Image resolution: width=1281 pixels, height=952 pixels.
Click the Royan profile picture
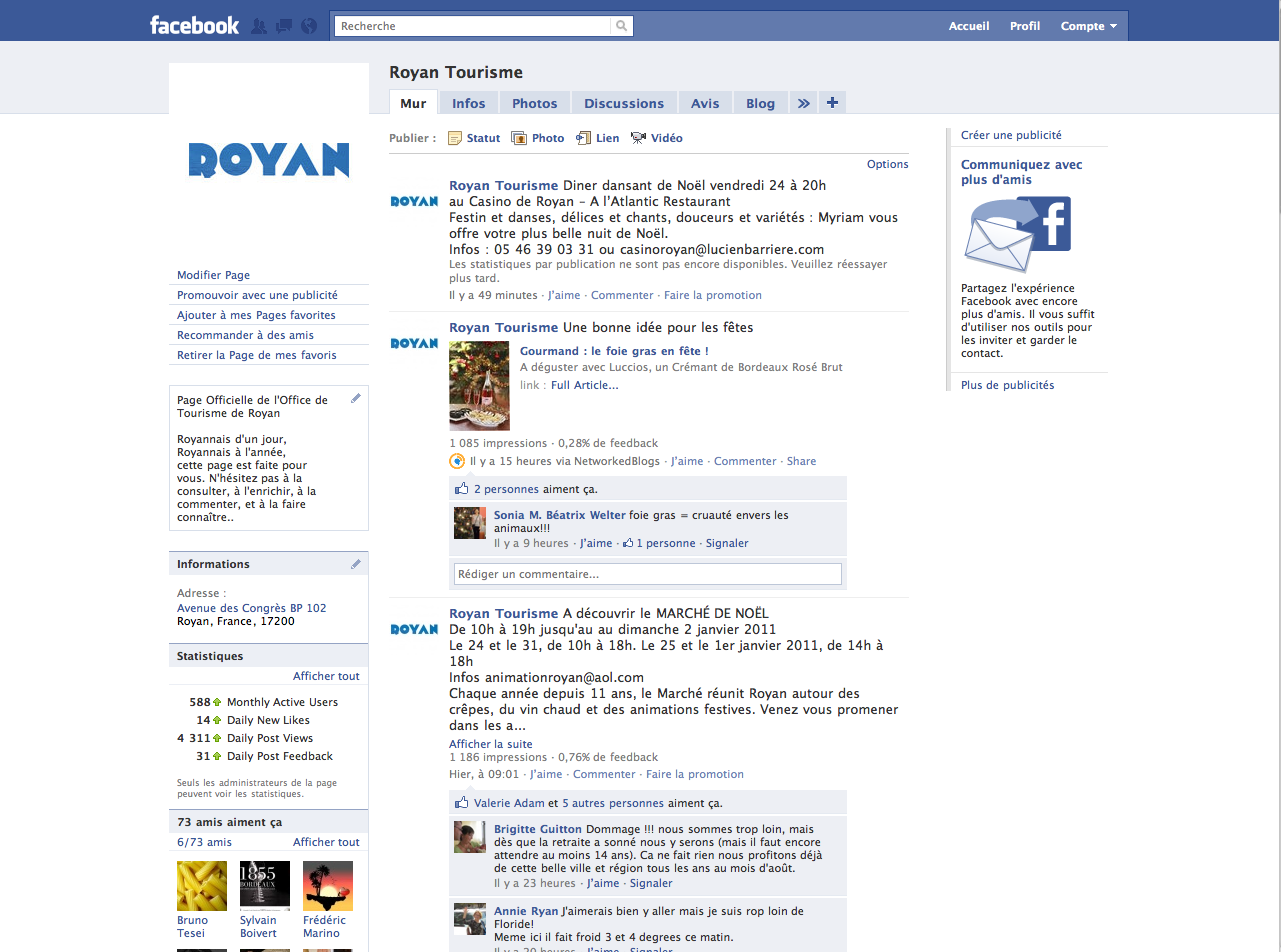point(269,160)
